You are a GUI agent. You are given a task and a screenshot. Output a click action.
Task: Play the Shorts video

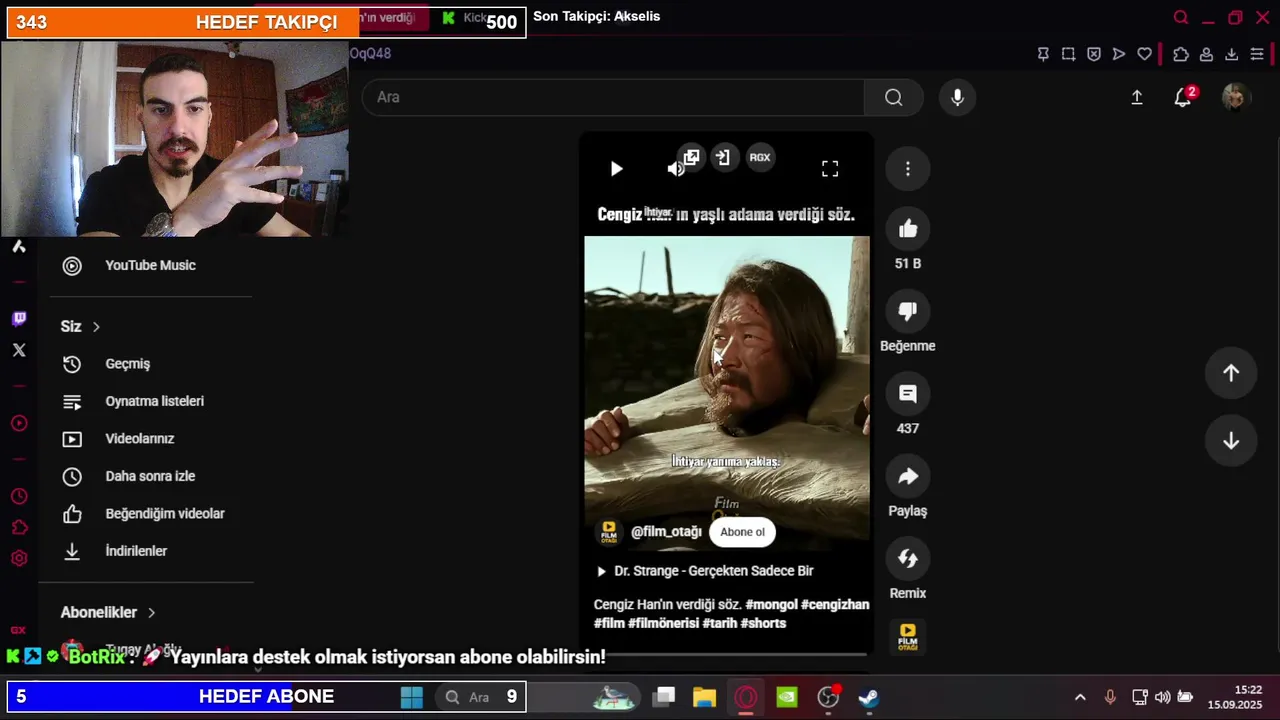coord(616,169)
